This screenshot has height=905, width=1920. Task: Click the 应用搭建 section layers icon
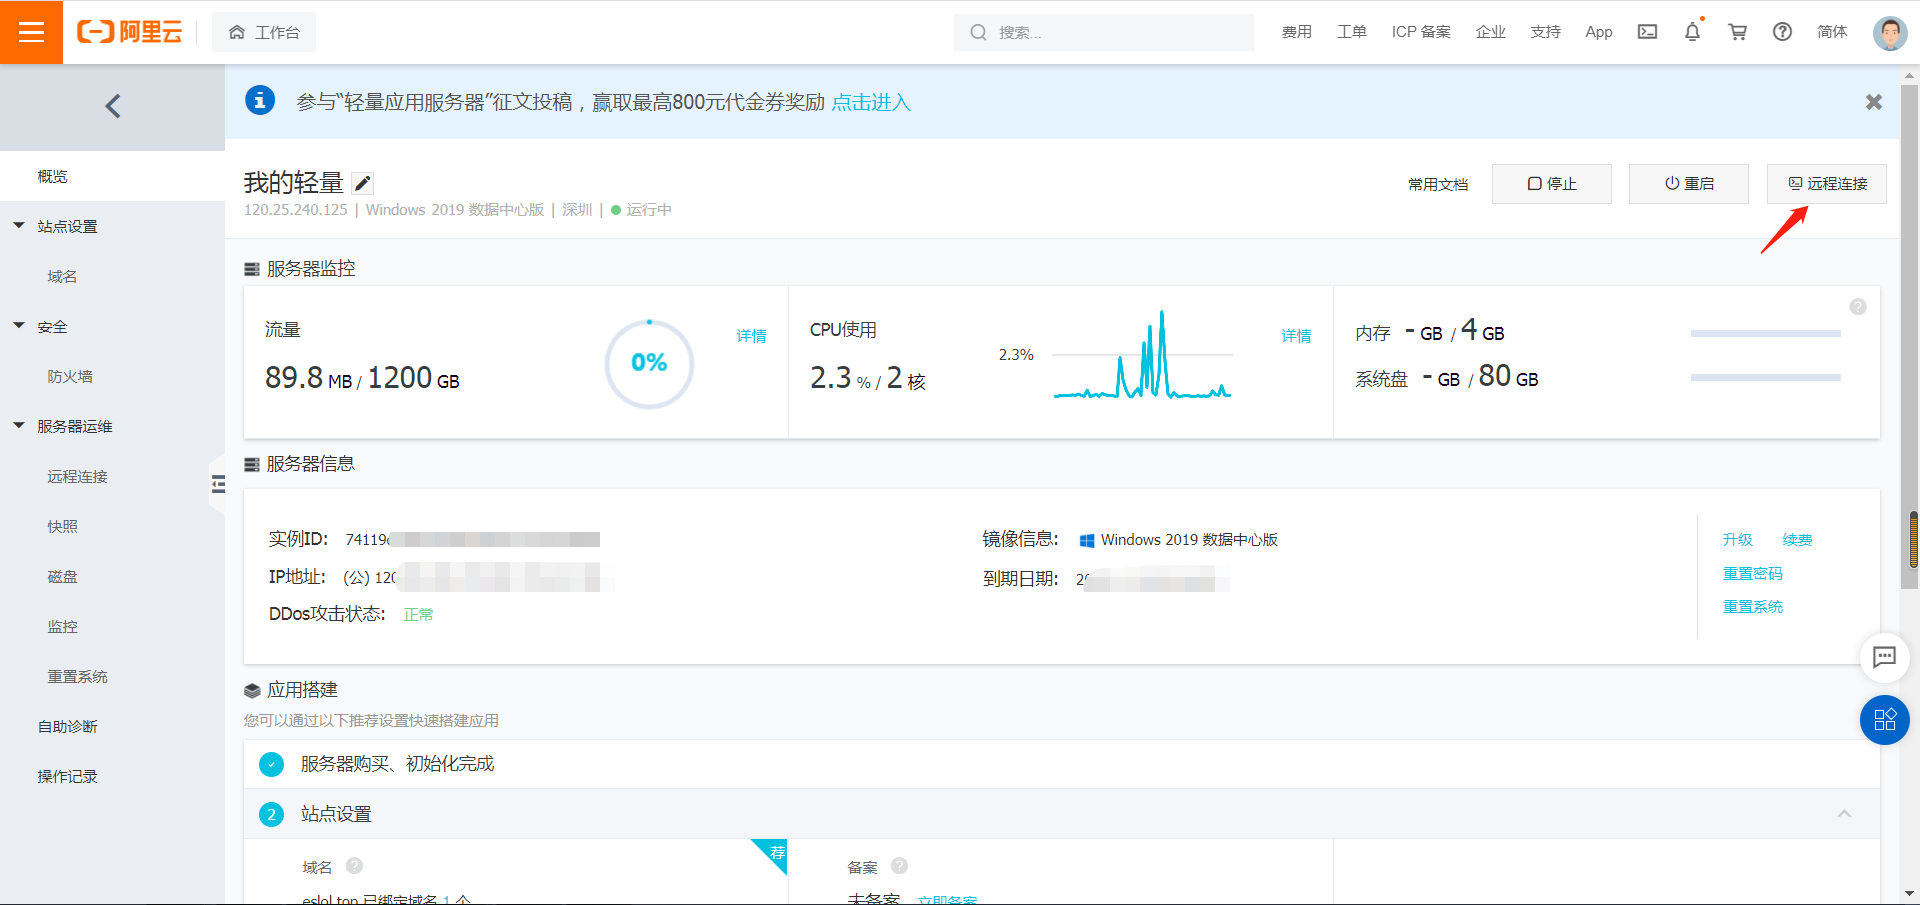pyautogui.click(x=252, y=690)
